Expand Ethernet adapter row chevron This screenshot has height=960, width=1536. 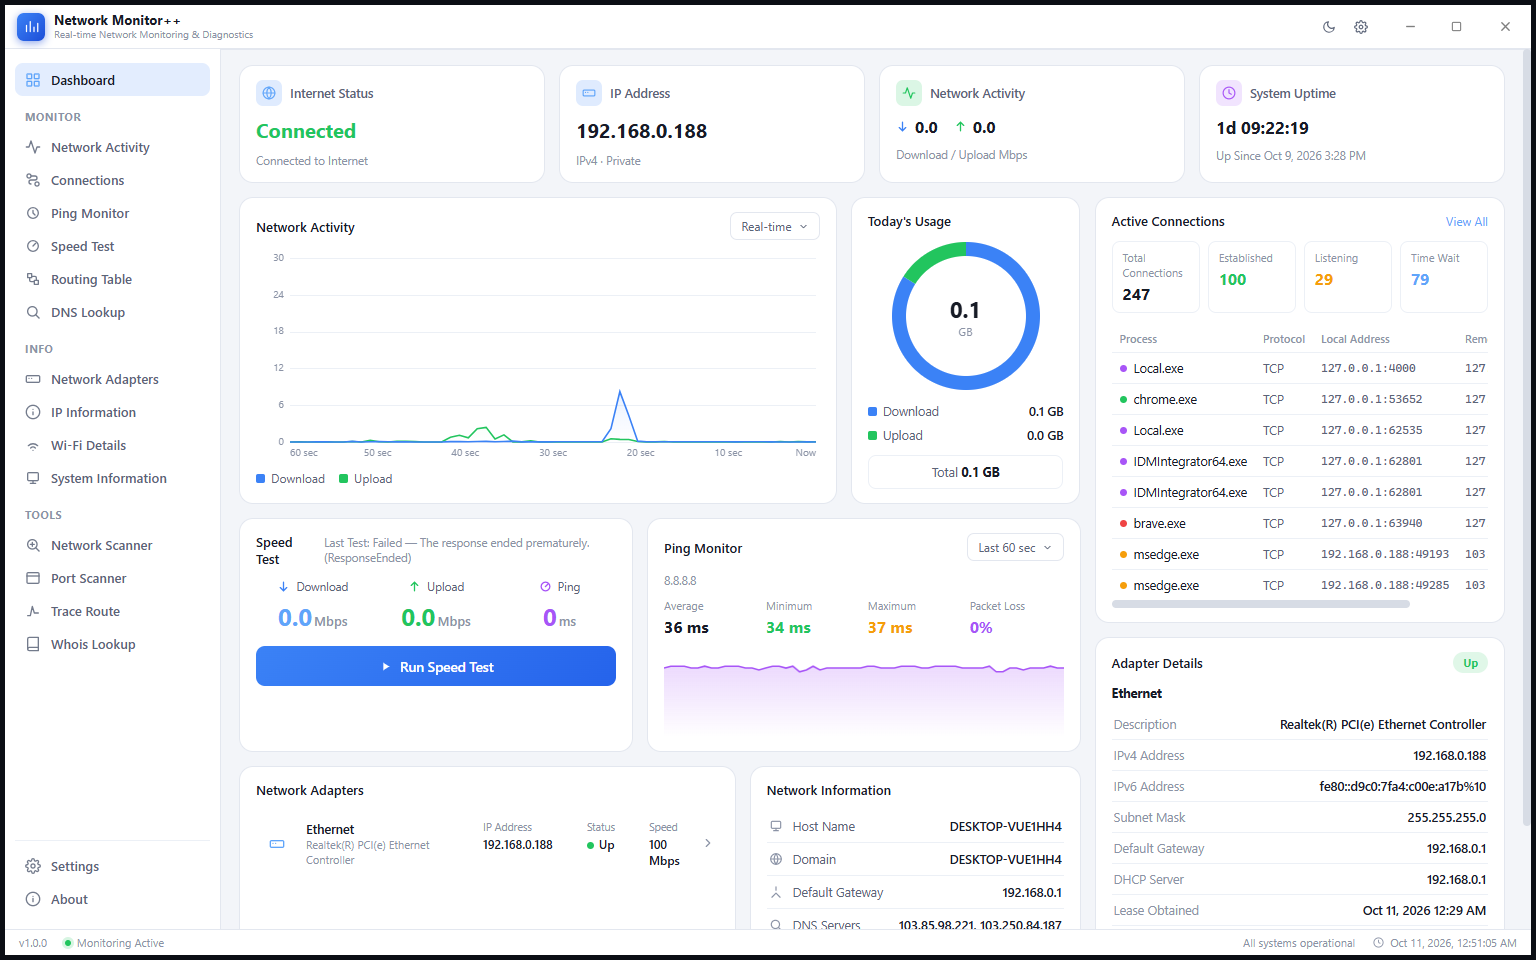708,843
